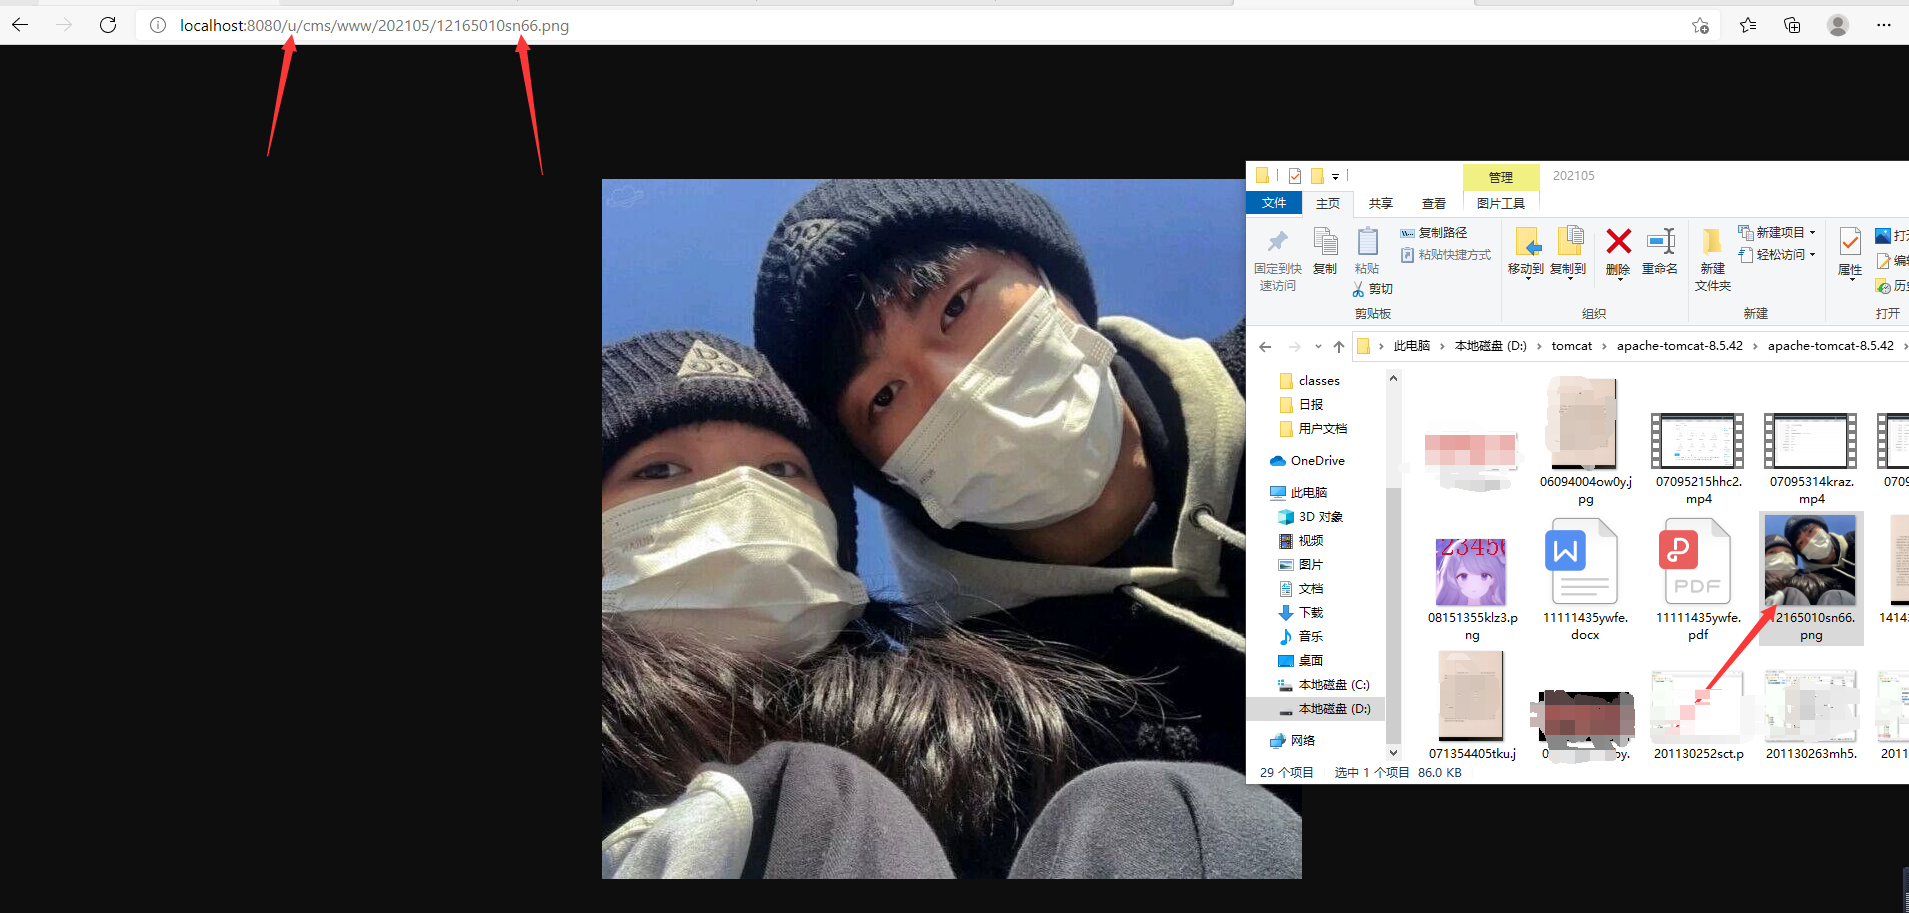Select the 08151355klz3.png thumbnail

pyautogui.click(x=1471, y=572)
